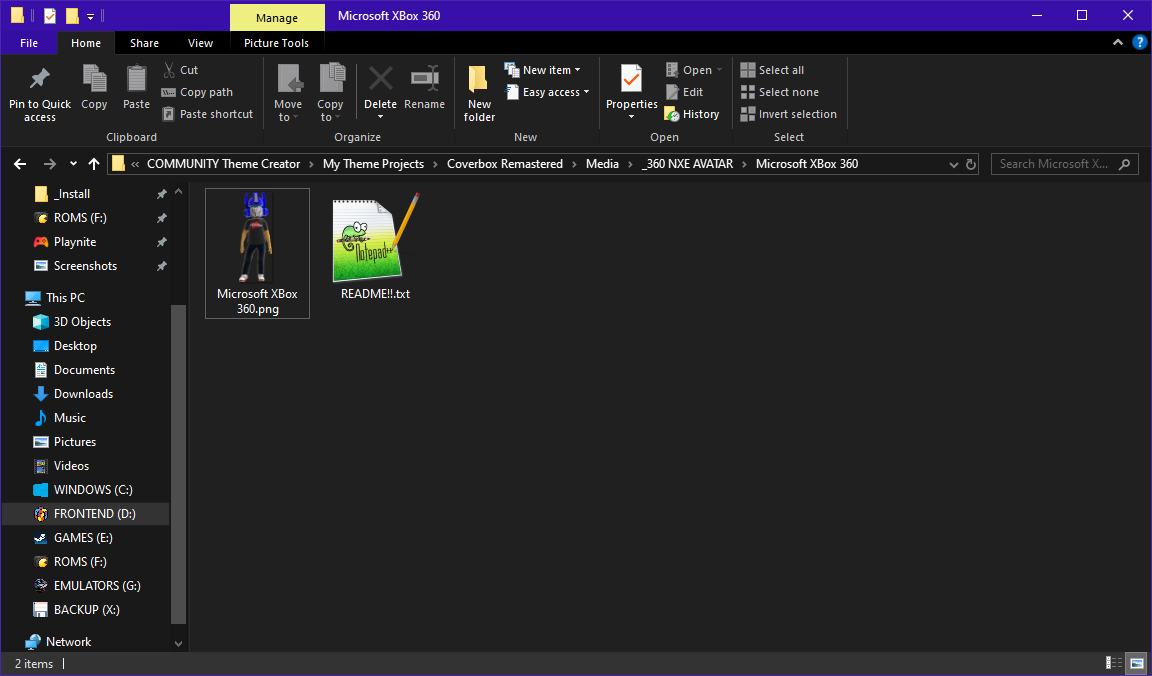Click Invert selection
Viewport: 1152px width, 676px height.
788,114
